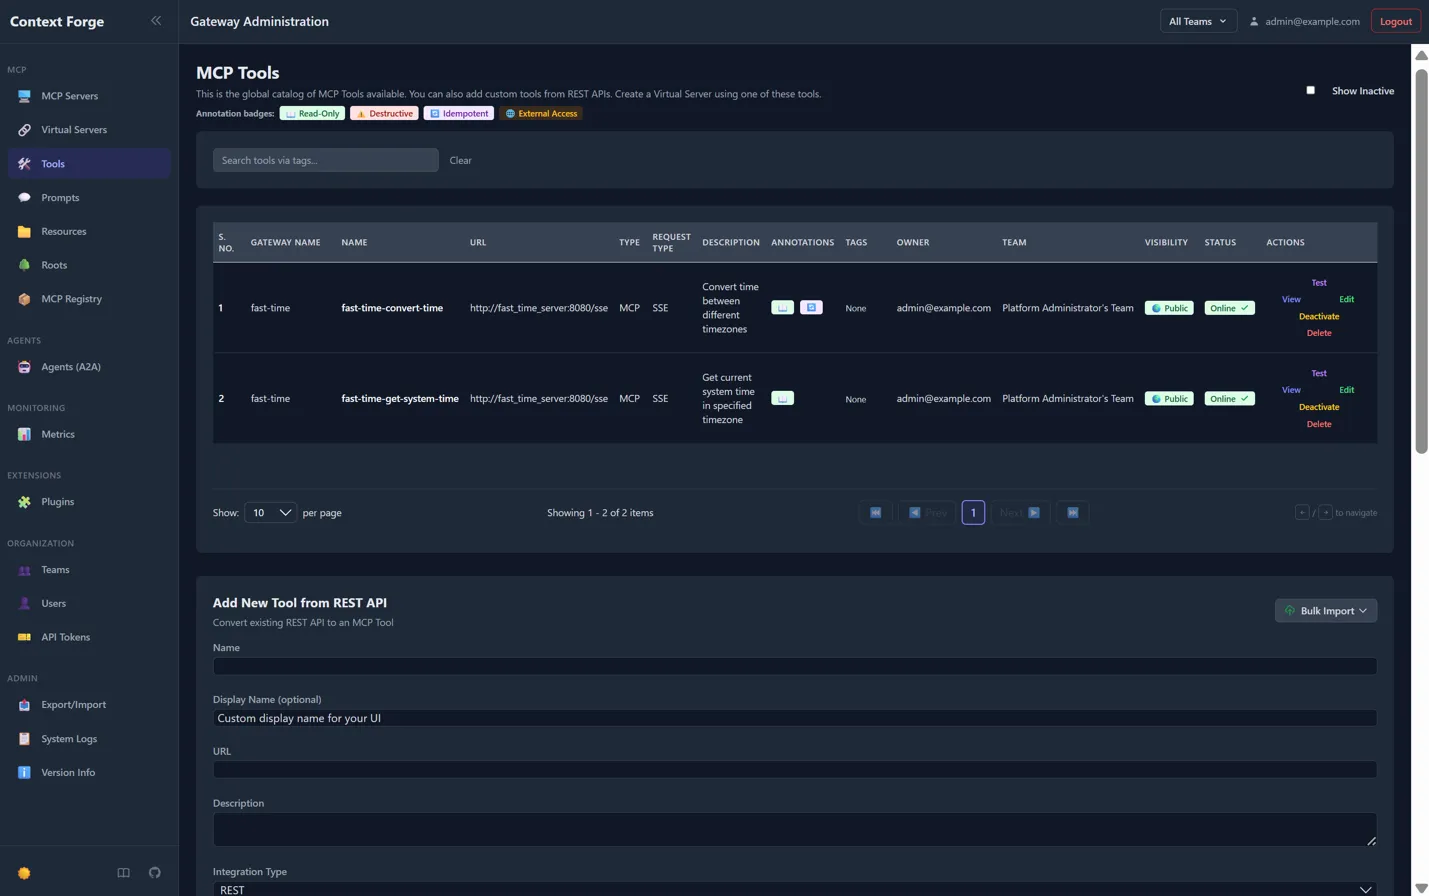Jump to last page button
Screen dimensions: 1429x896
pos(1072,513)
